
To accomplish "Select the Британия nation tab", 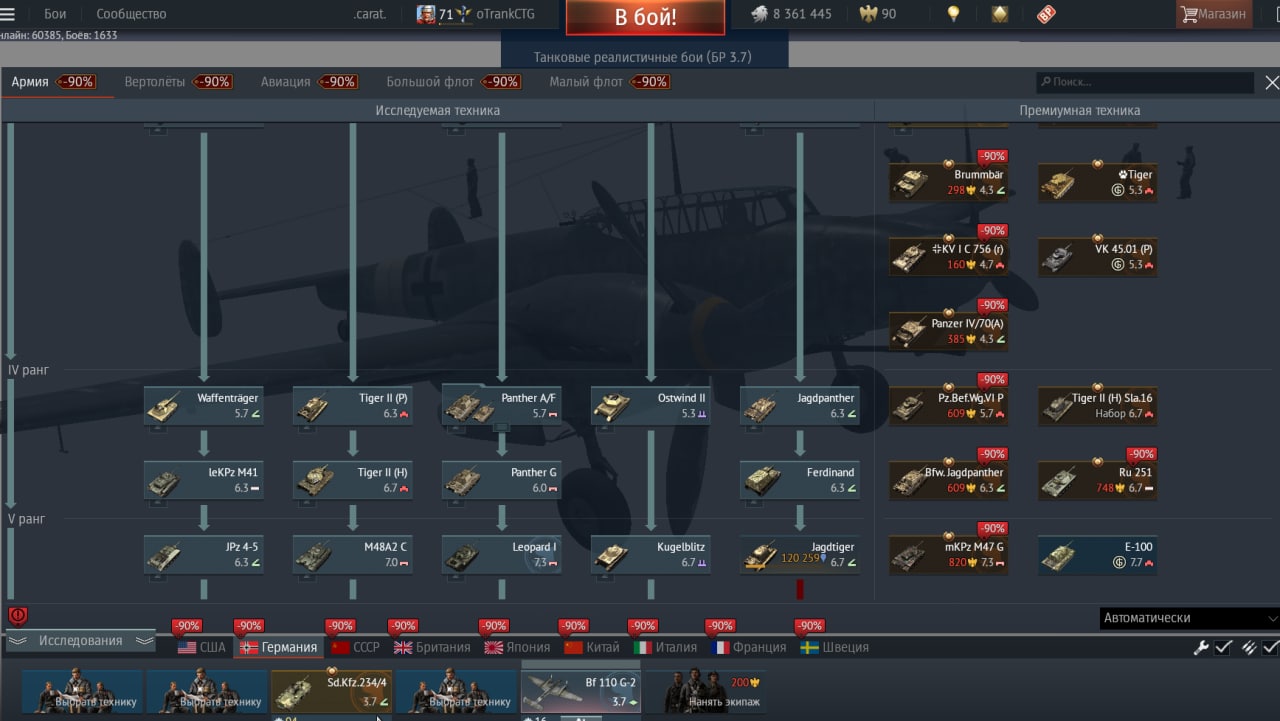I will click(432, 647).
